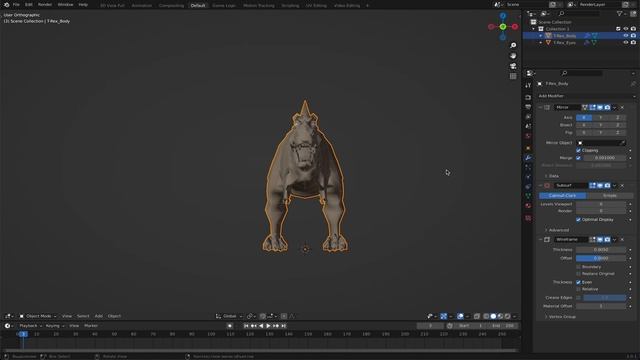Enable Crease Edges checkbox
640x360 pixels.
point(578,298)
